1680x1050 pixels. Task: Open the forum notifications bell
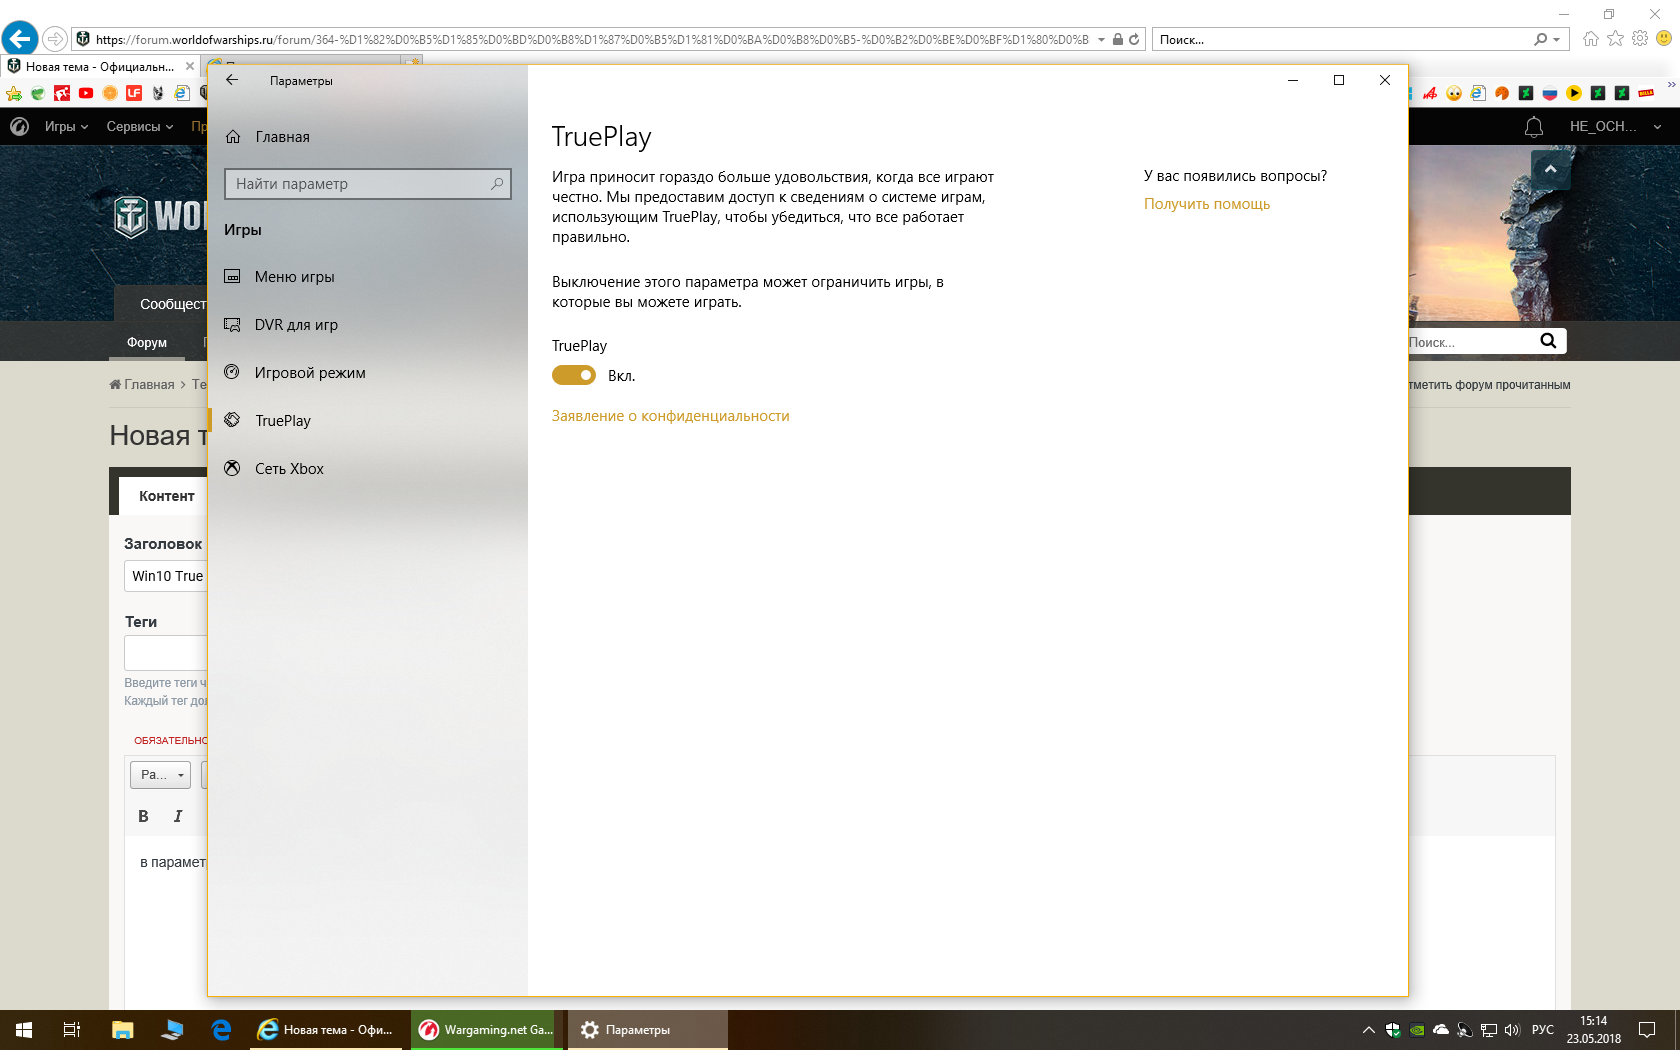click(1533, 127)
